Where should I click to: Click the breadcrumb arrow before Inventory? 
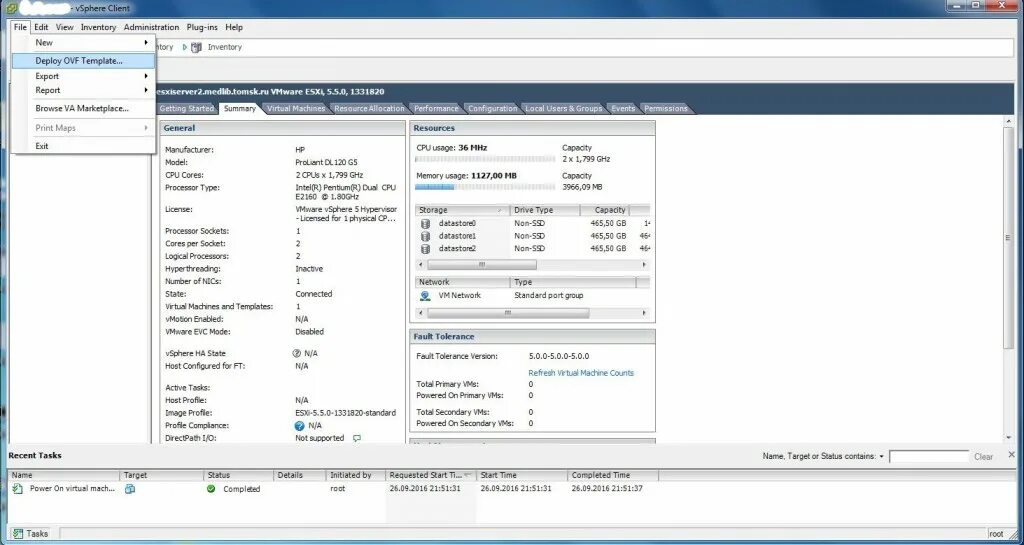click(185, 47)
